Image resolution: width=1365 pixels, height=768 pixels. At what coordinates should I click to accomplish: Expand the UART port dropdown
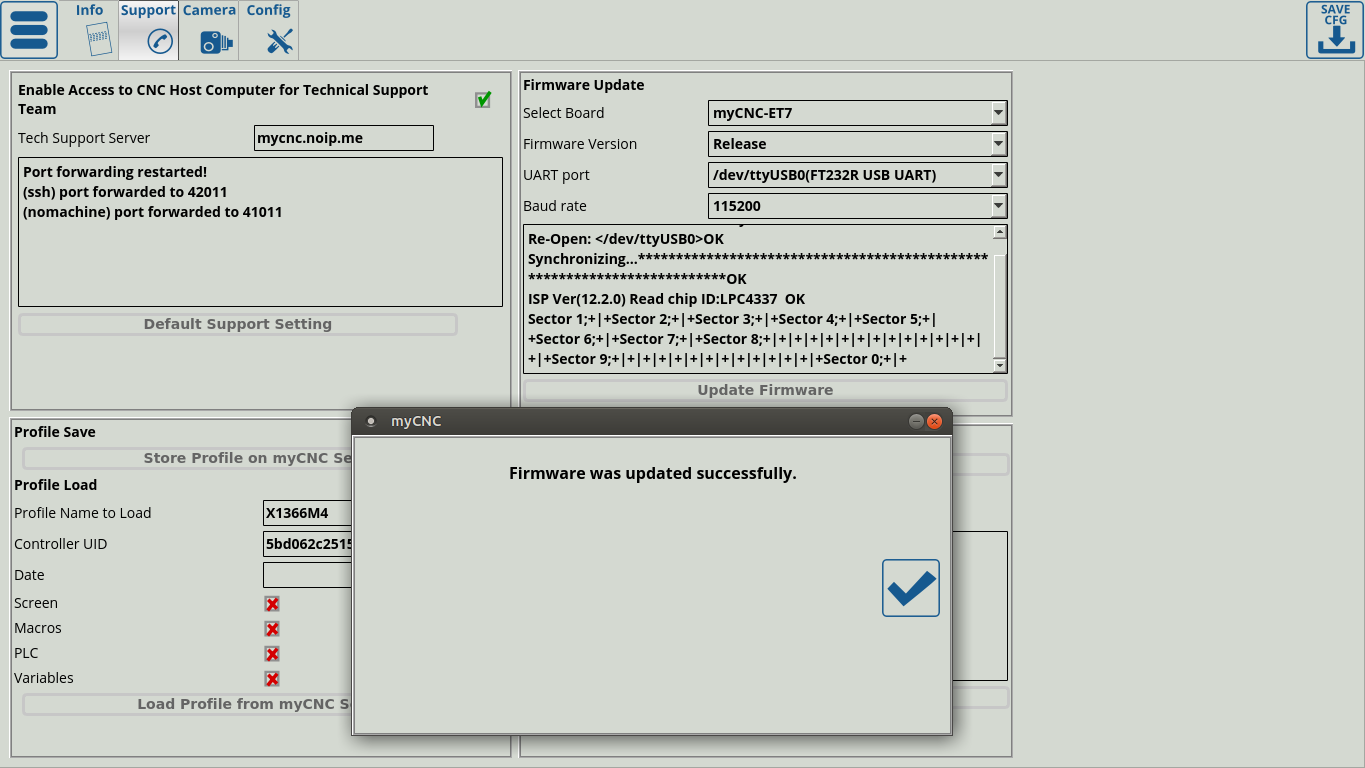998,175
